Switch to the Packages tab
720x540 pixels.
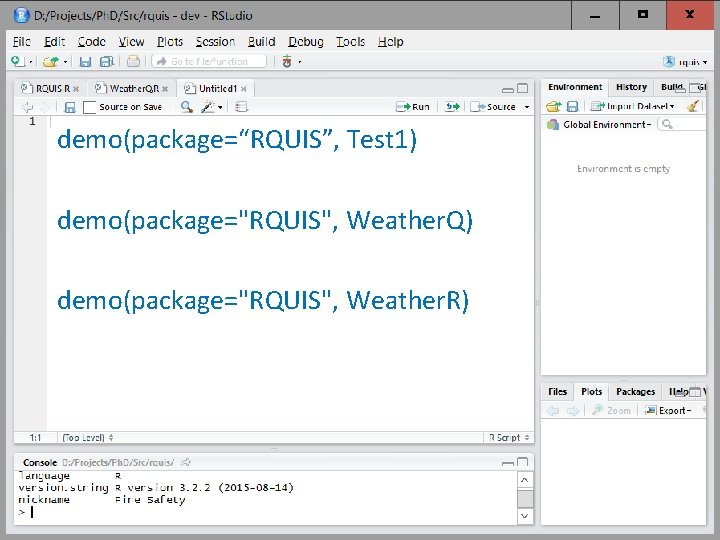pos(635,392)
